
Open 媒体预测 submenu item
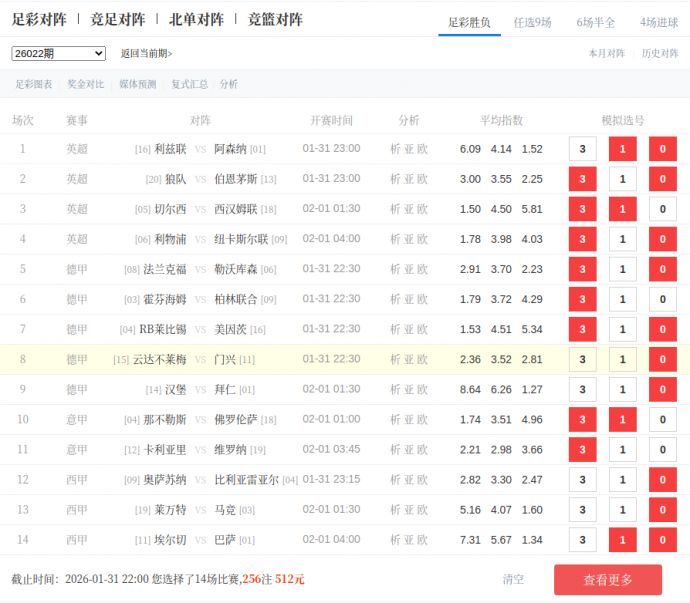tap(138, 85)
